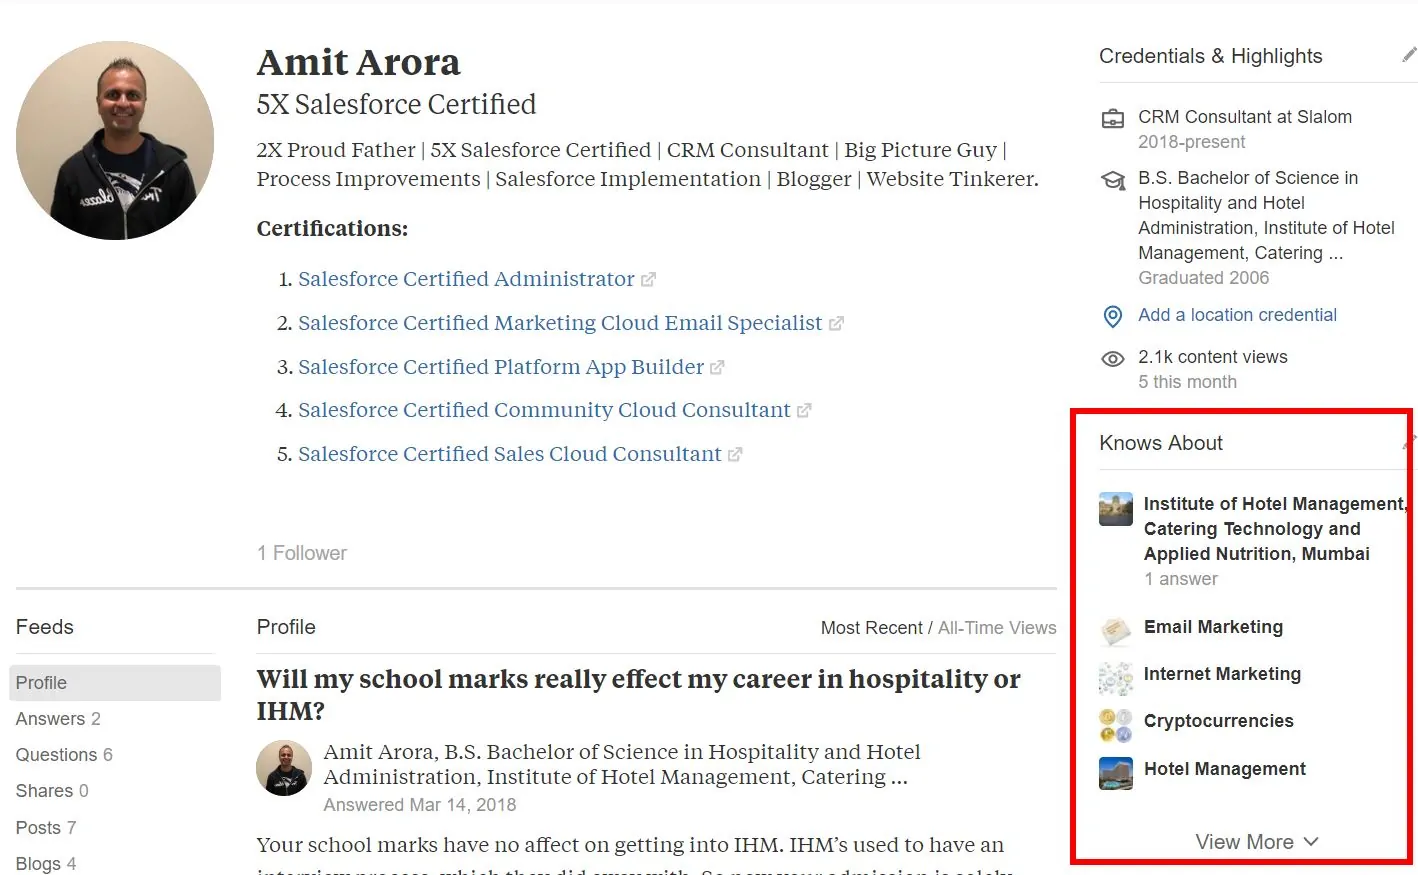This screenshot has width=1418, height=875.
Task: Open the 1 Follower link
Action: (301, 552)
